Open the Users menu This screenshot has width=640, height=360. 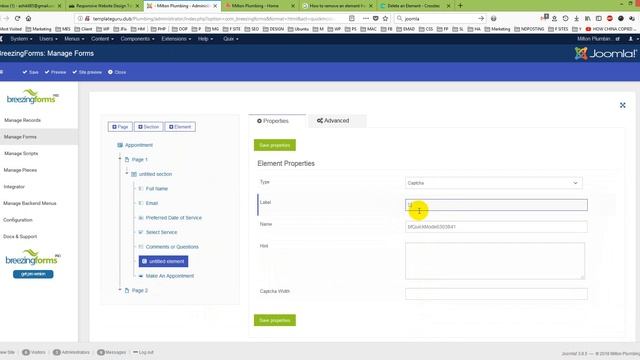(48, 39)
